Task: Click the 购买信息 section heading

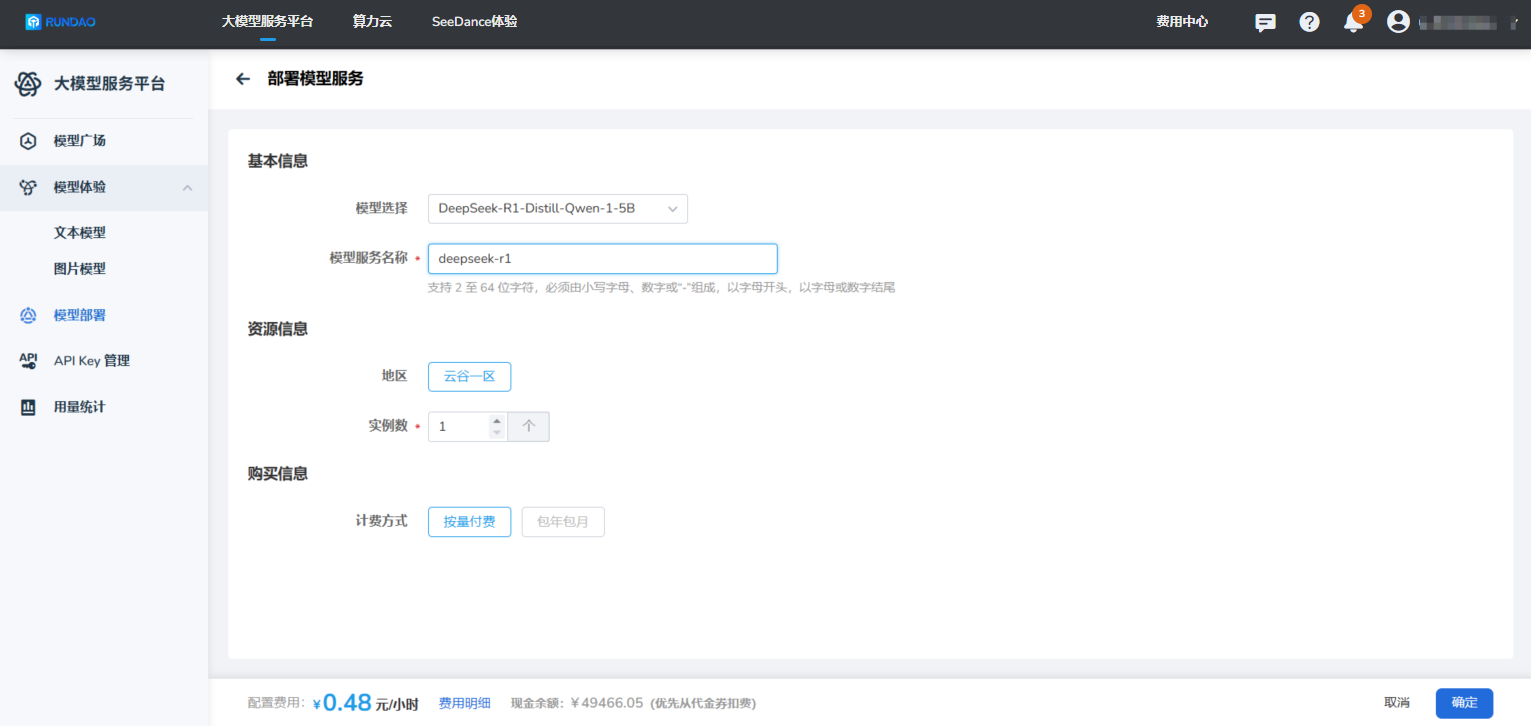Action: tap(278, 474)
